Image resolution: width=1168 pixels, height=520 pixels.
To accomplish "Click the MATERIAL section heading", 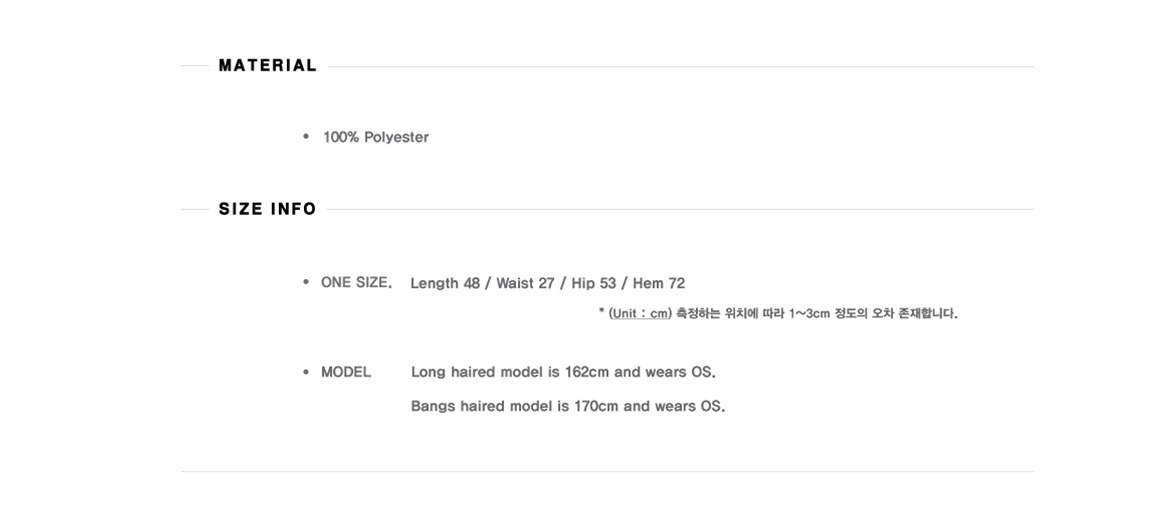I will (x=267, y=66).
